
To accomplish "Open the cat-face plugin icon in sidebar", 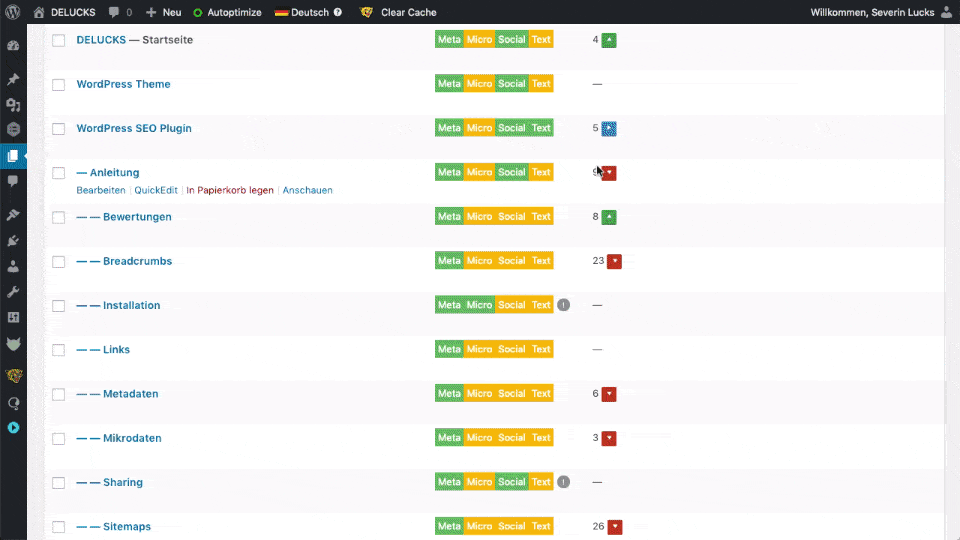I will click(x=13, y=343).
